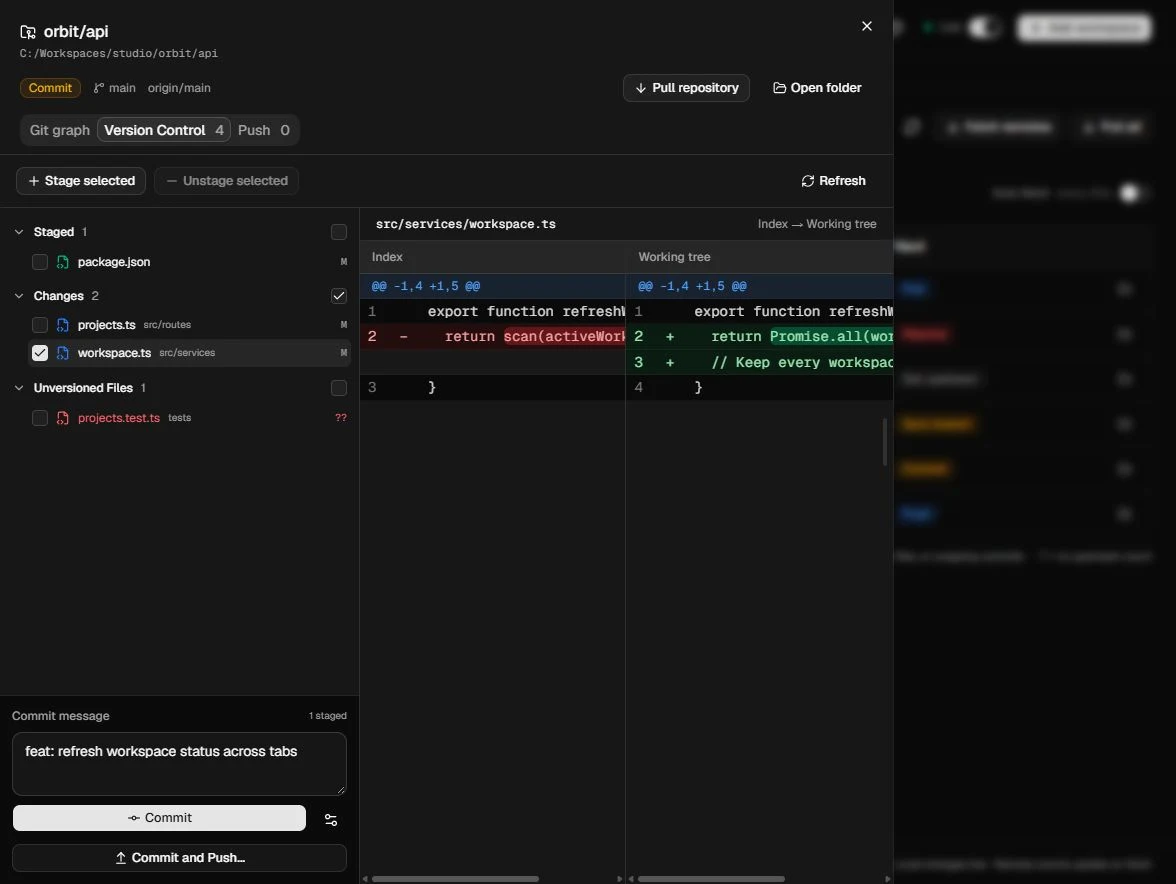Collapse the Unversioned Files section chevron
The height and width of the screenshot is (884, 1176).
pyautogui.click(x=19, y=388)
